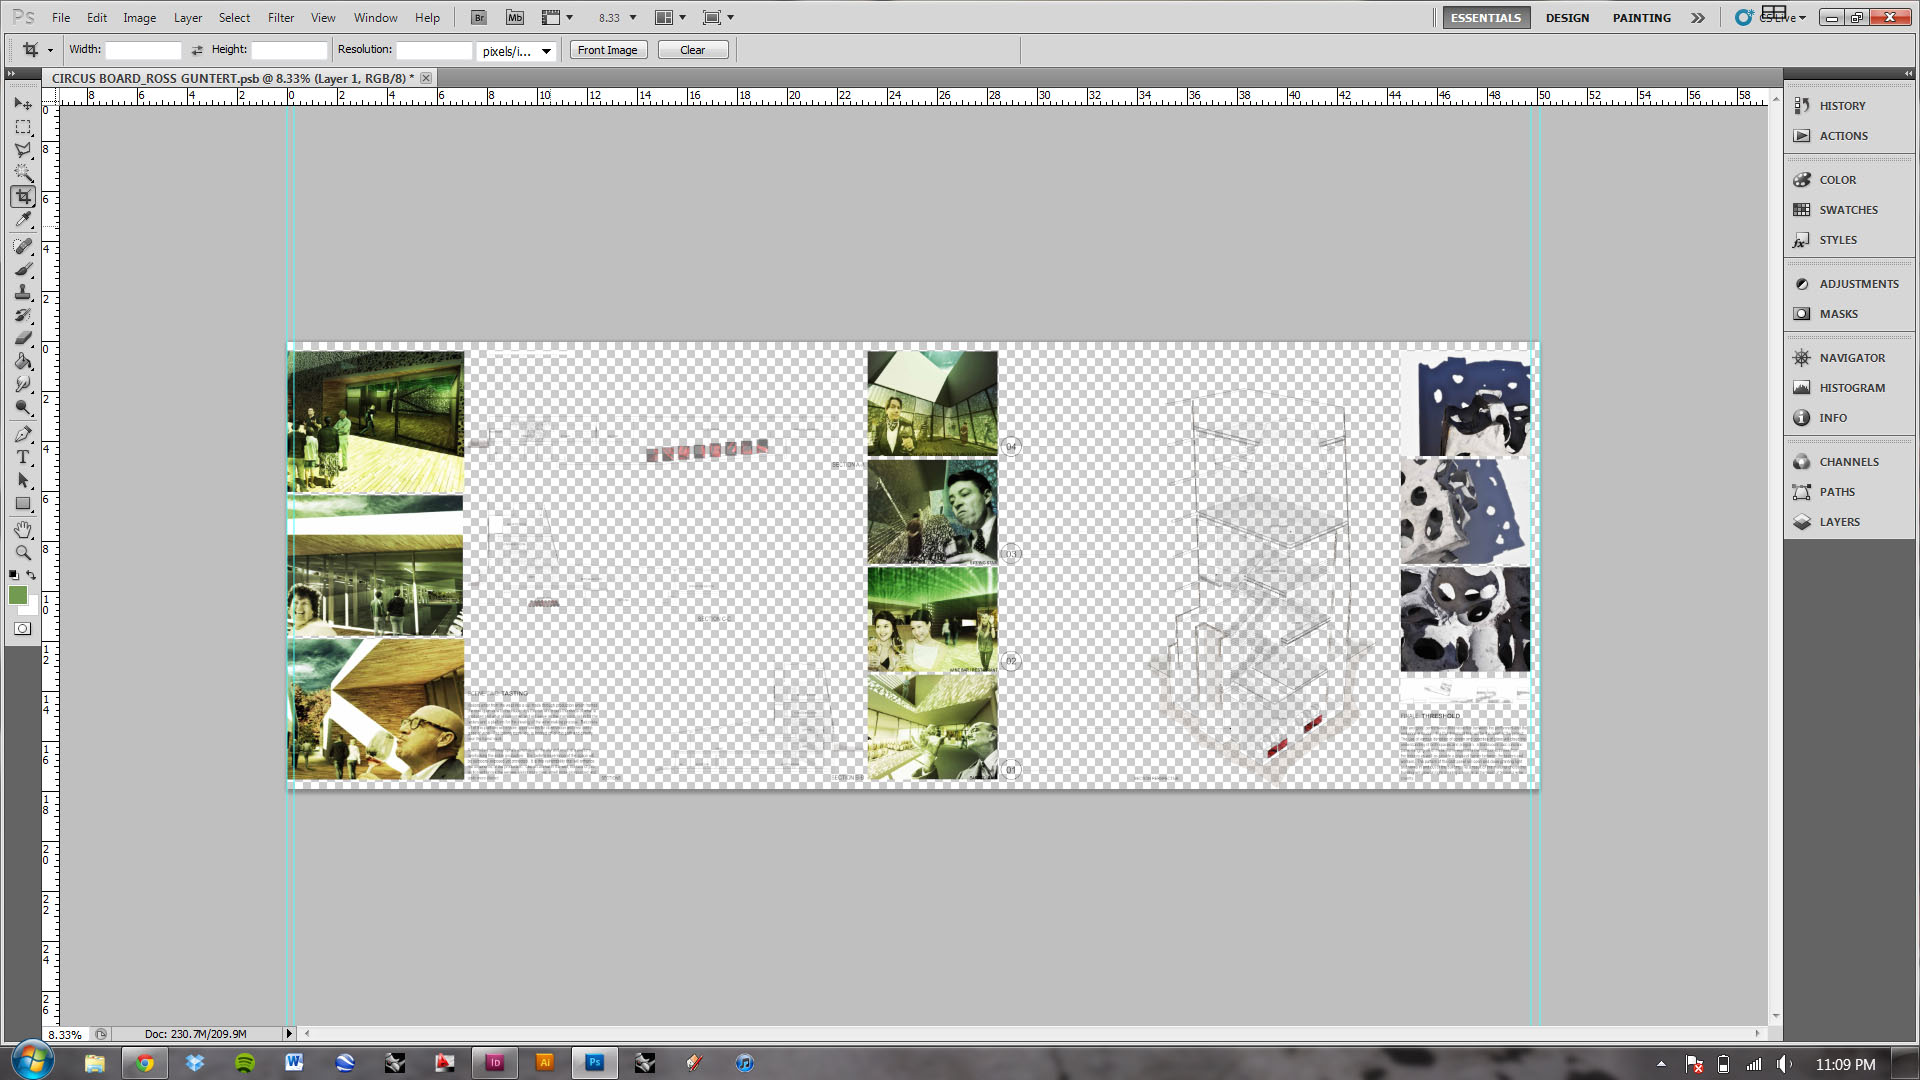The width and height of the screenshot is (1920, 1080).
Task: Open the zoom level dropdown in top bar
Action: pos(632,18)
